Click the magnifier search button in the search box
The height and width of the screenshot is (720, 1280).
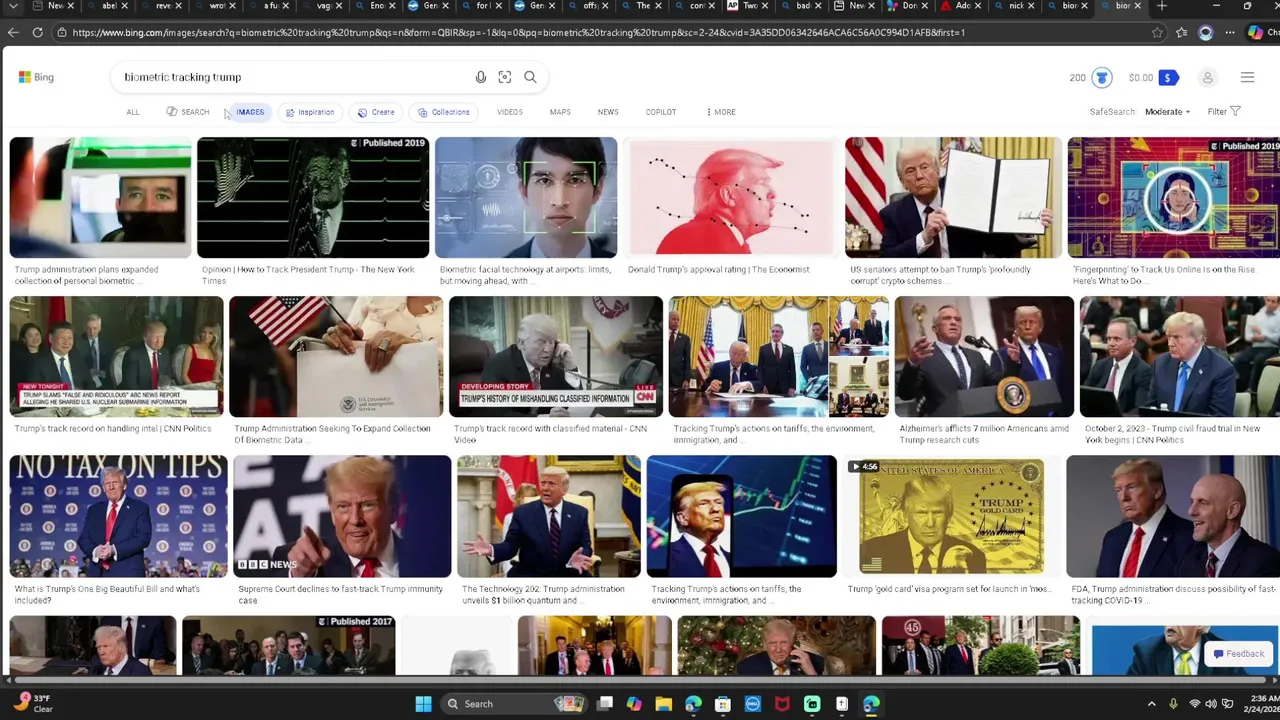click(x=530, y=77)
